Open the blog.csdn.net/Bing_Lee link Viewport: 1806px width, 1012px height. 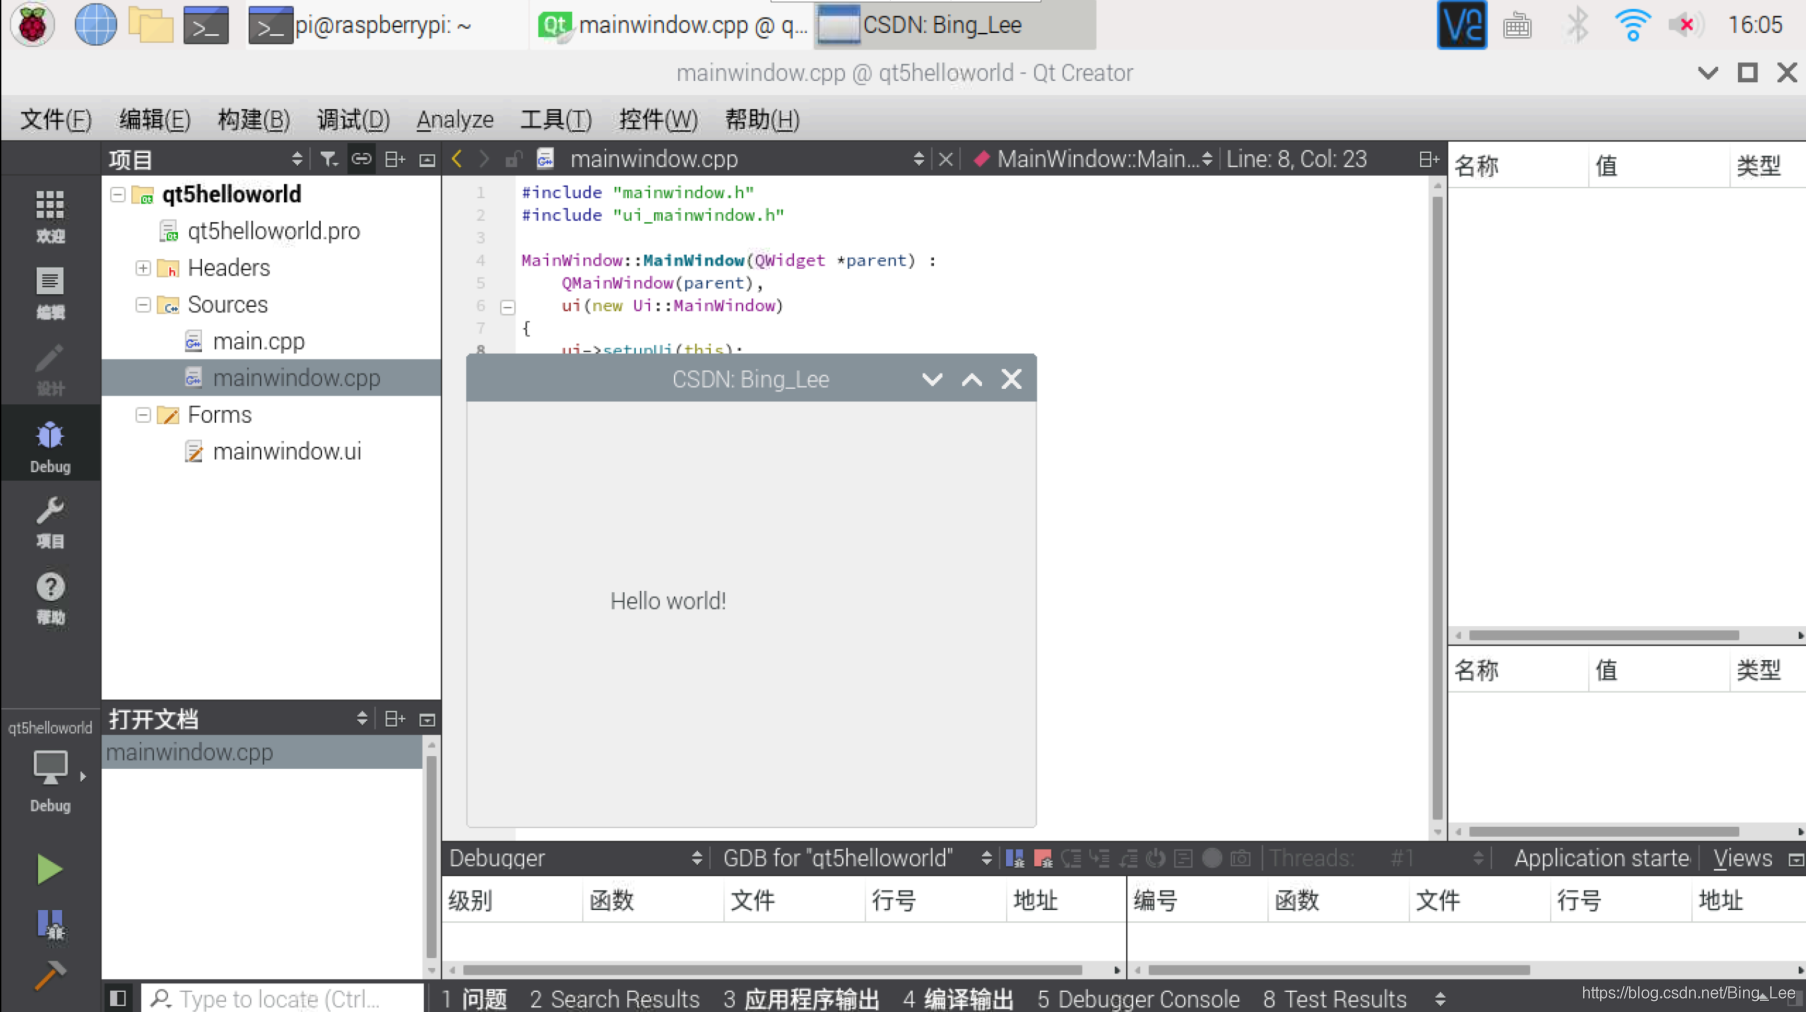point(1691,993)
